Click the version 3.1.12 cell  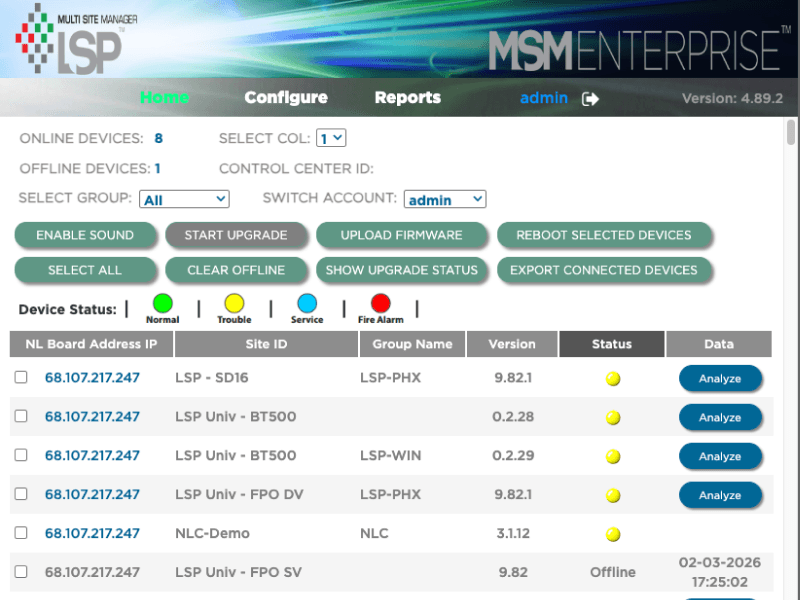point(513,533)
